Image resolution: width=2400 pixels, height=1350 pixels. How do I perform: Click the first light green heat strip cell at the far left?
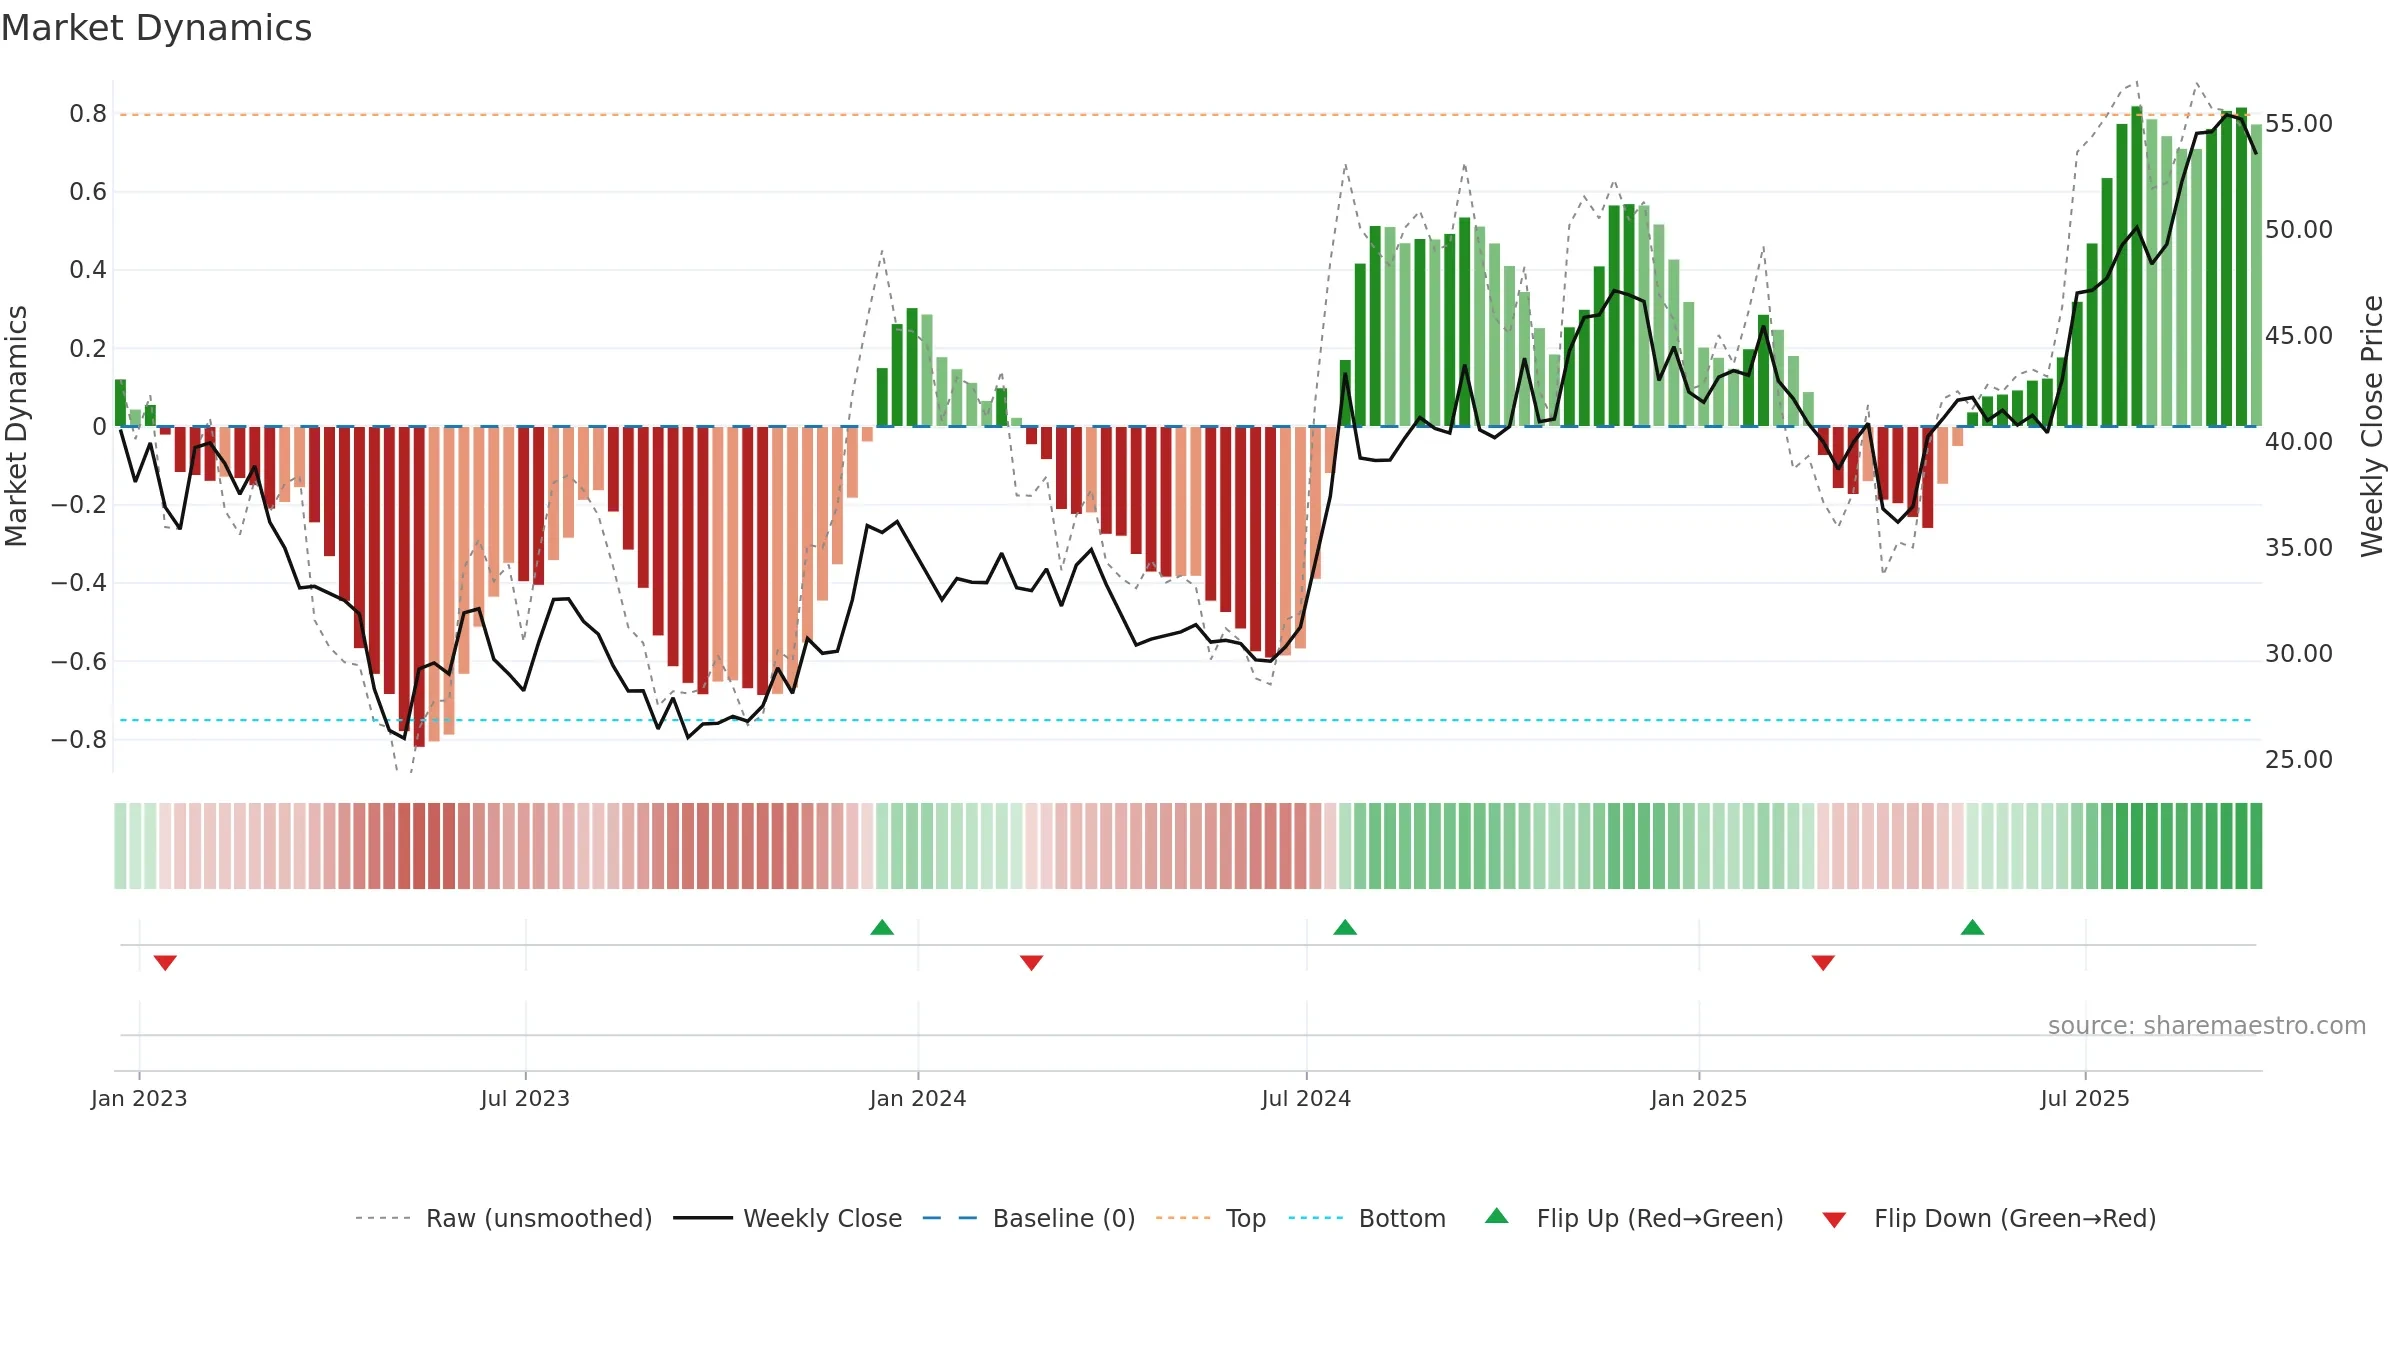coord(120,846)
